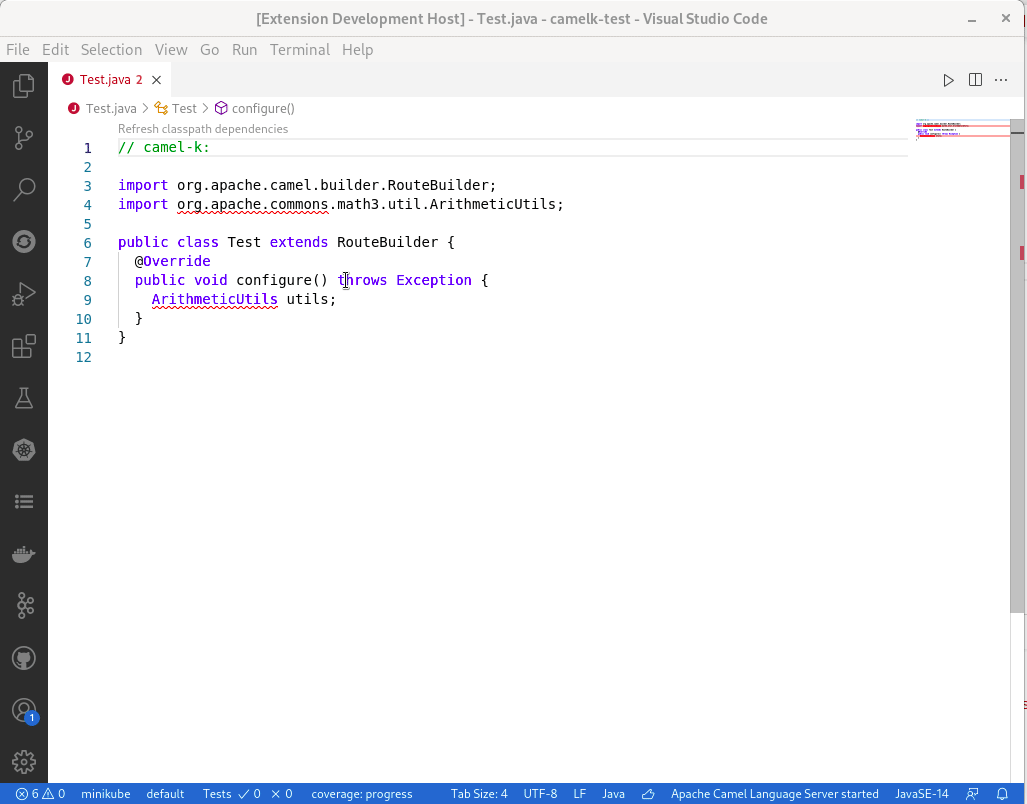Open the GitHub view in the sidebar

pyautogui.click(x=24, y=658)
